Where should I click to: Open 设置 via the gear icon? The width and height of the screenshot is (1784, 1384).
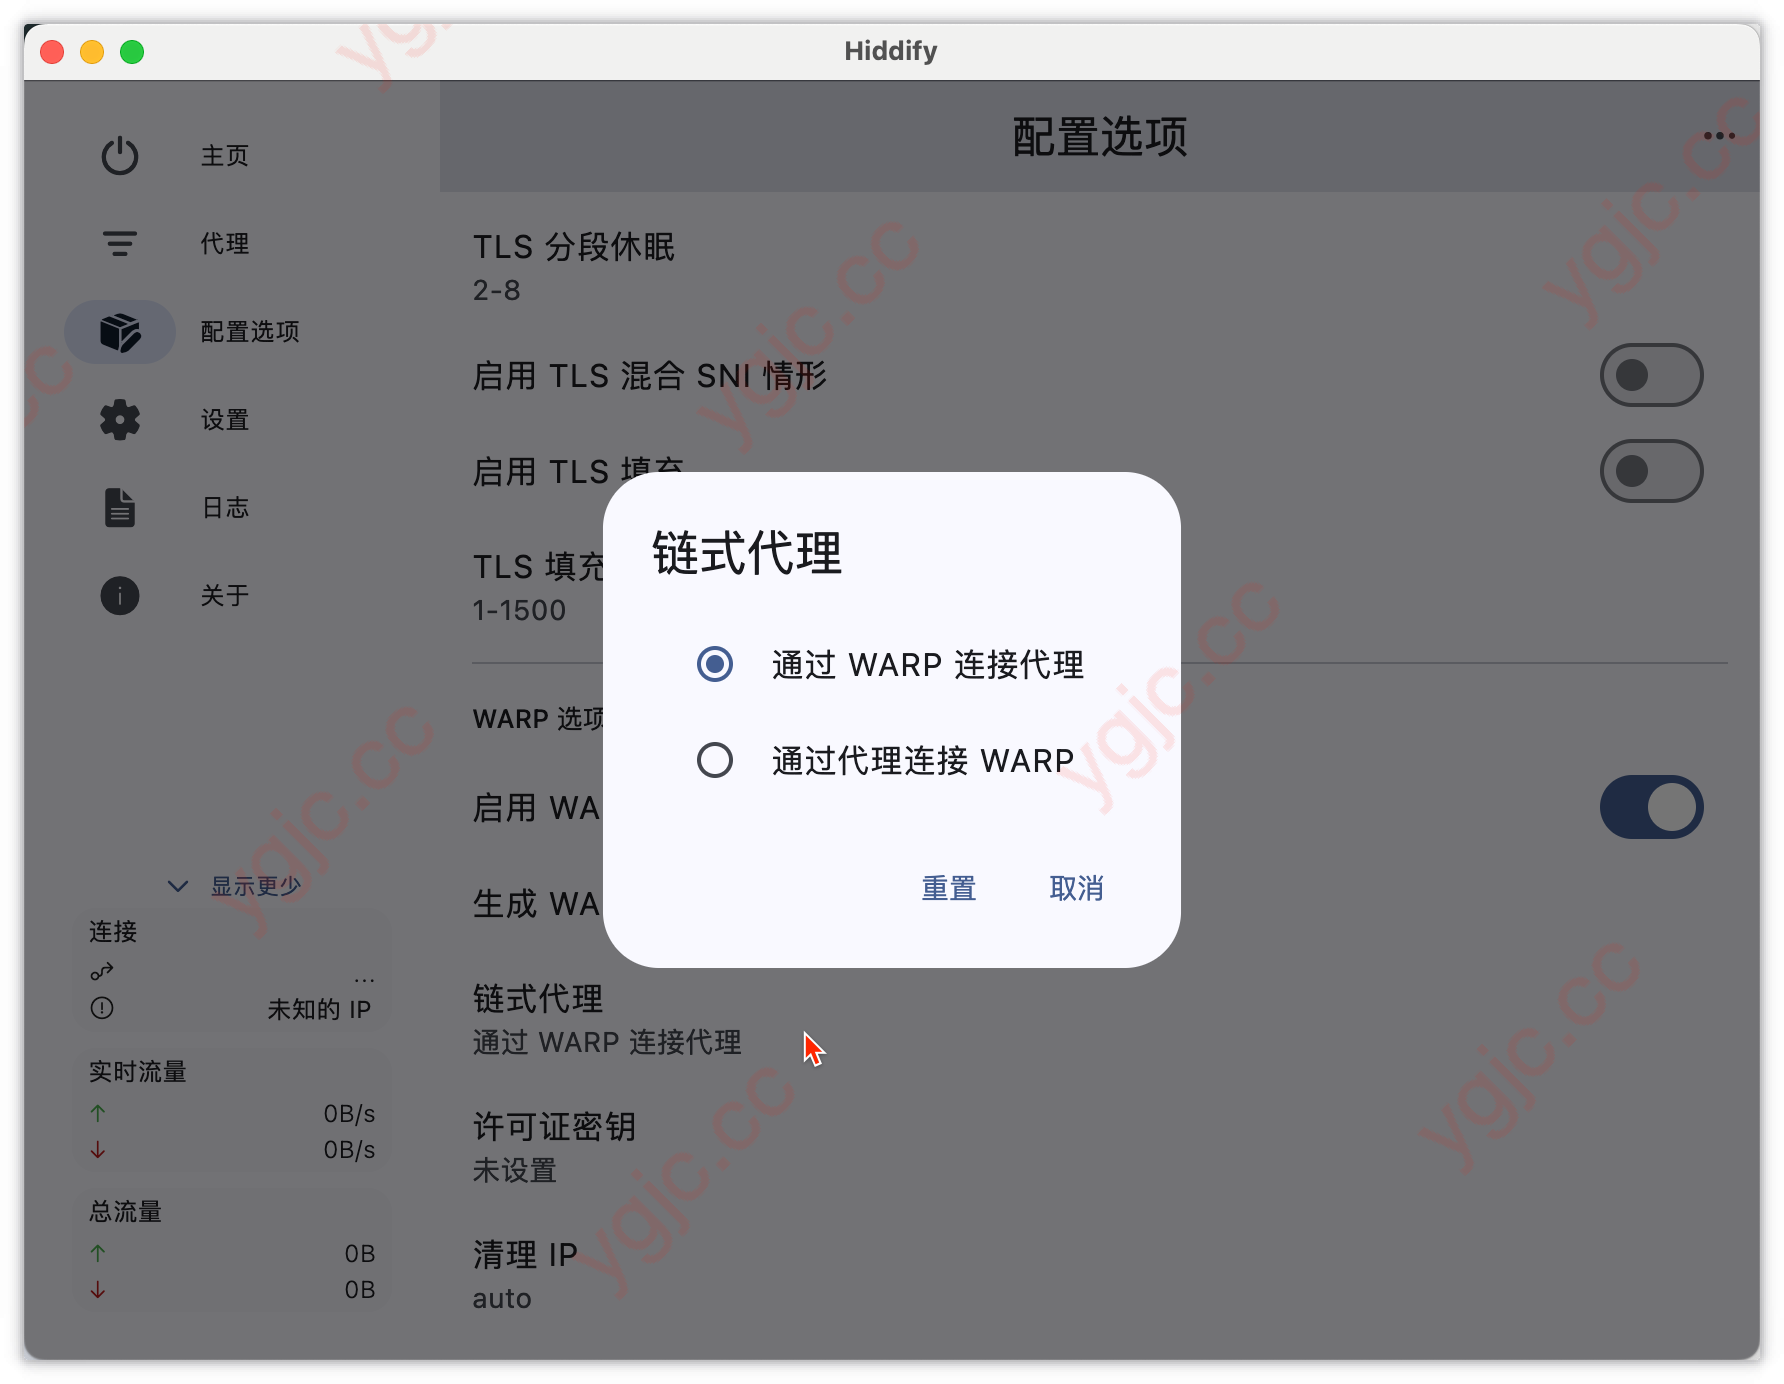click(119, 420)
